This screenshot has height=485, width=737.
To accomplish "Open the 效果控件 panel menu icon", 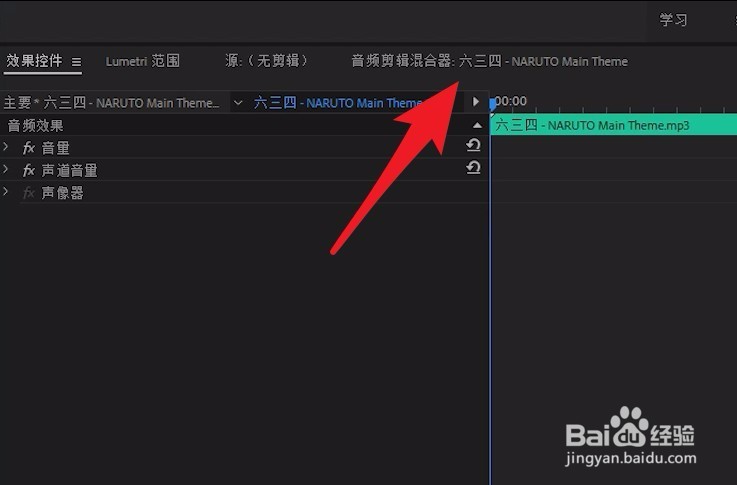I will [x=76, y=62].
